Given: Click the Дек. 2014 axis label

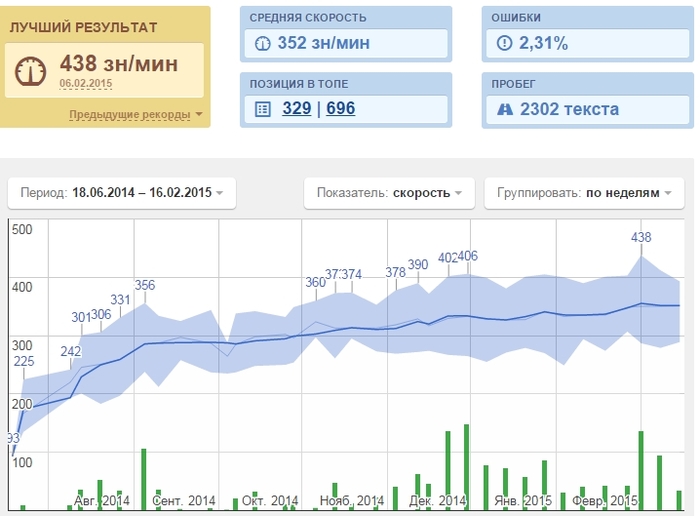Looking at the screenshot, I should pos(438,501).
